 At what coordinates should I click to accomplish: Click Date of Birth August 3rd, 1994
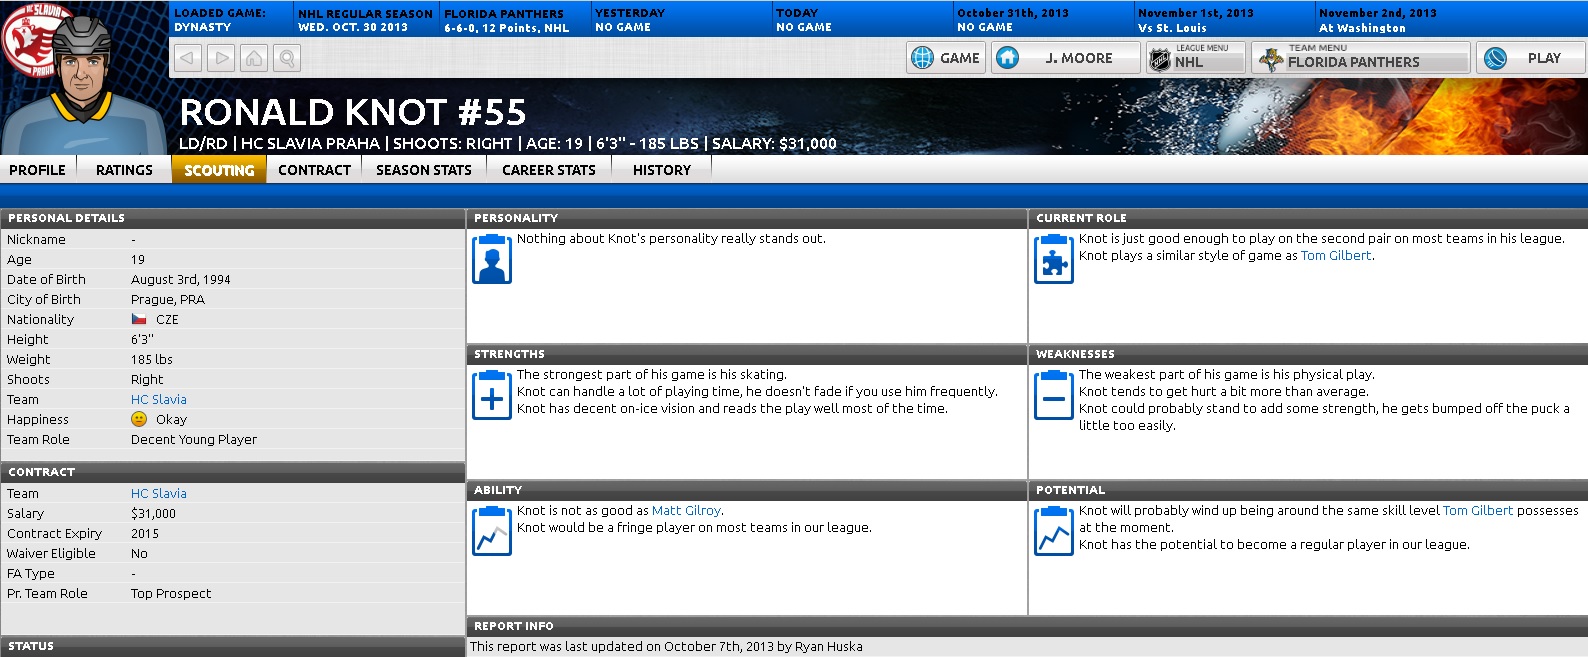tap(181, 279)
